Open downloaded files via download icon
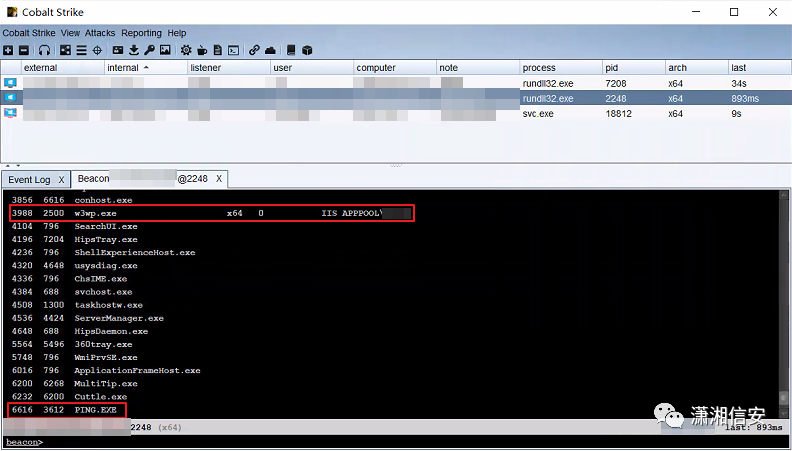This screenshot has width=792, height=451. (134, 50)
